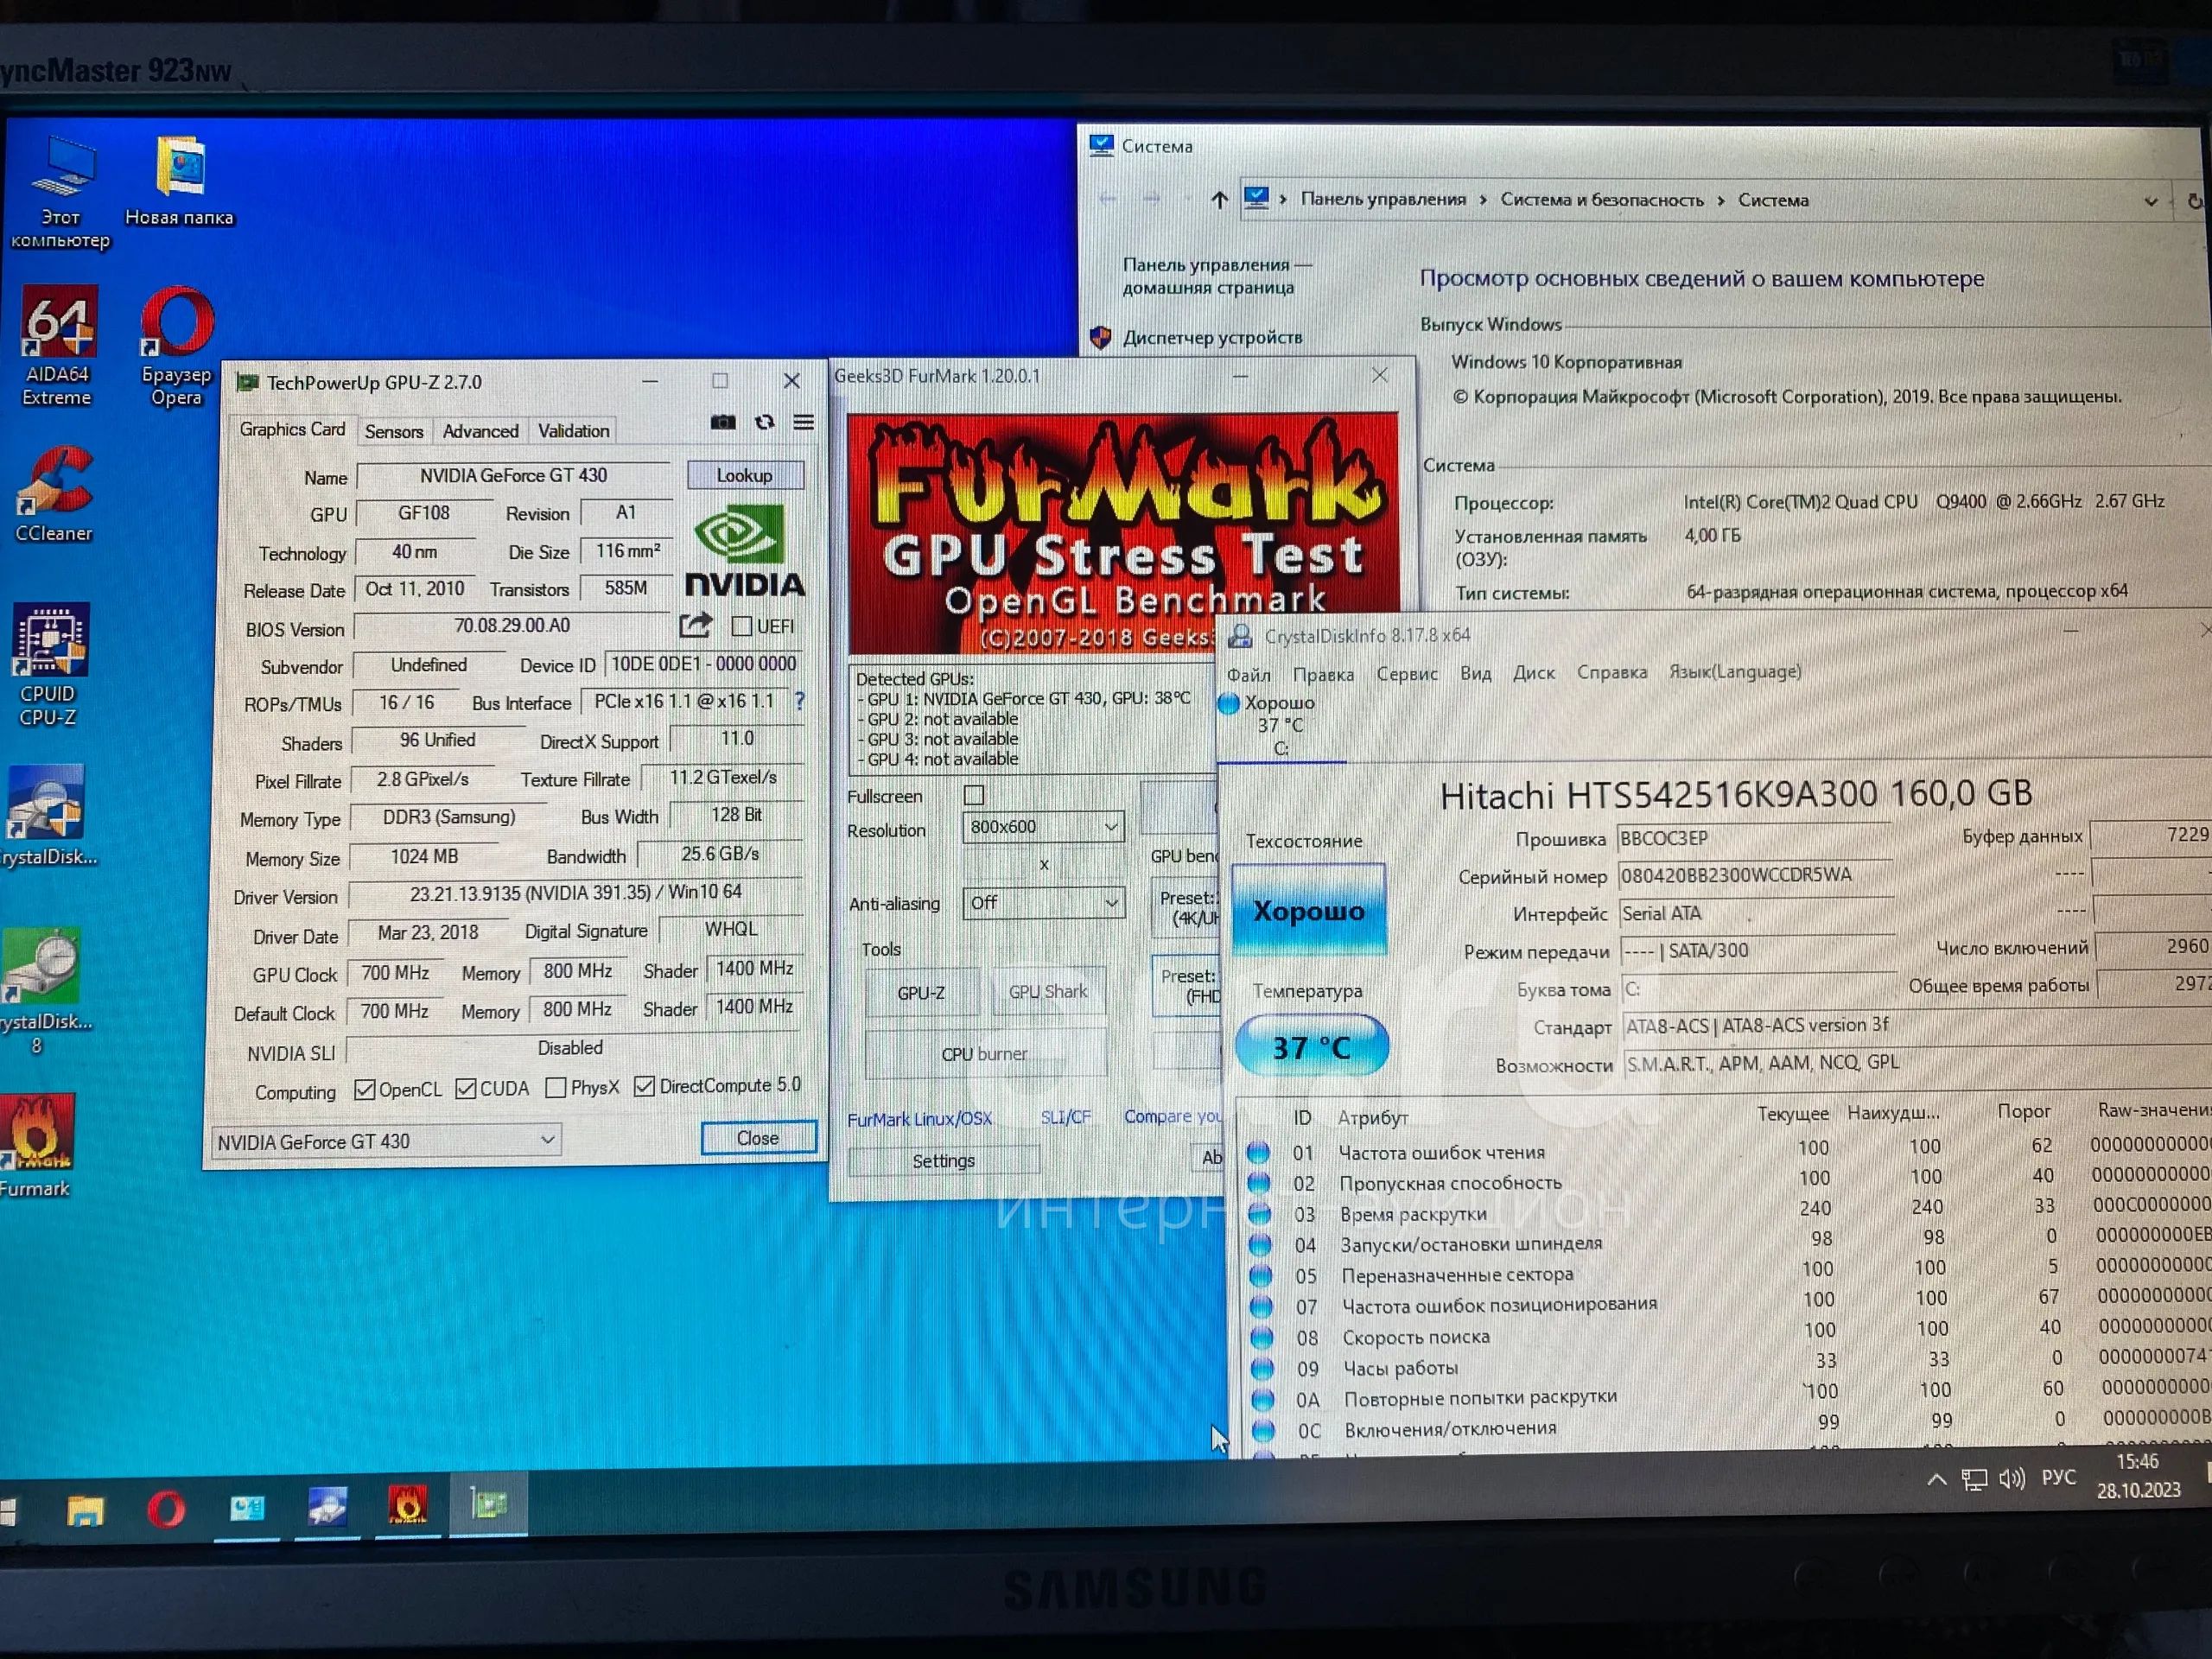Open SLI/CF link in FurMark
2212x1659 pixels.
(x=1065, y=1118)
